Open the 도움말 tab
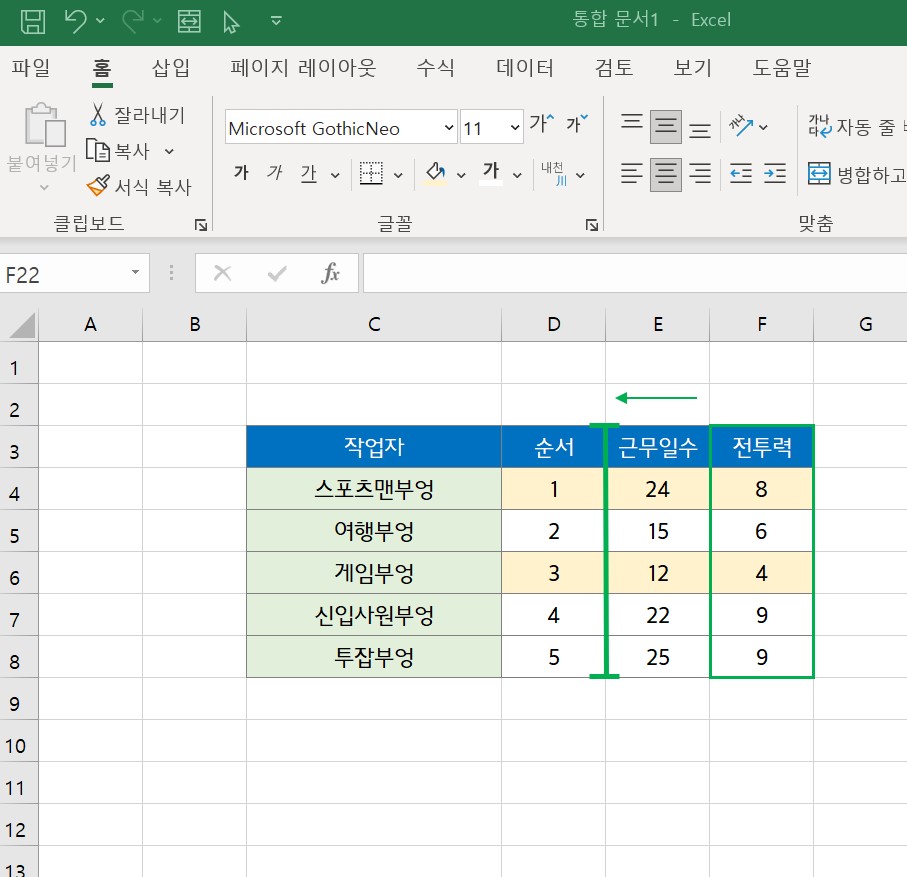 781,67
